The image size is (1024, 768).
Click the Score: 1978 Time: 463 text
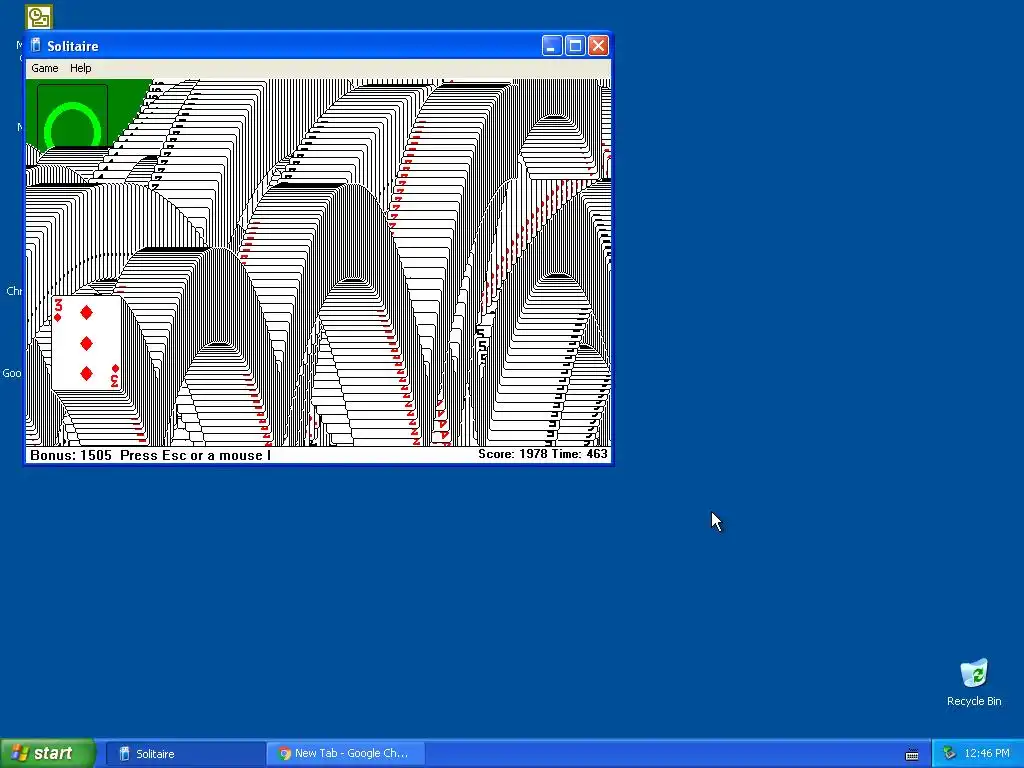pyautogui.click(x=542, y=454)
